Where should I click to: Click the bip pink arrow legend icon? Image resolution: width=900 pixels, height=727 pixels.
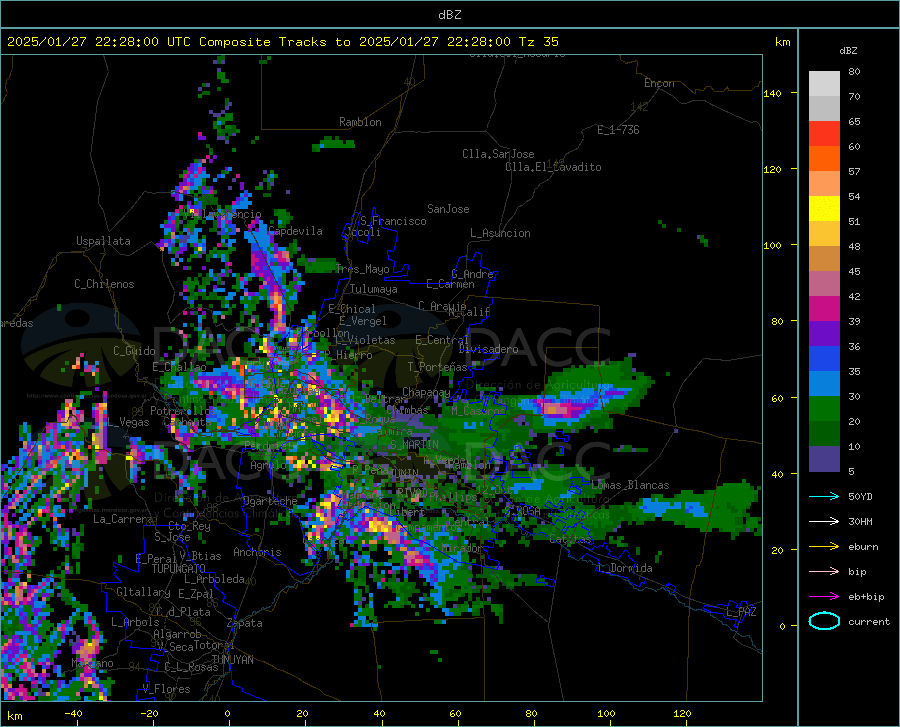(824, 572)
